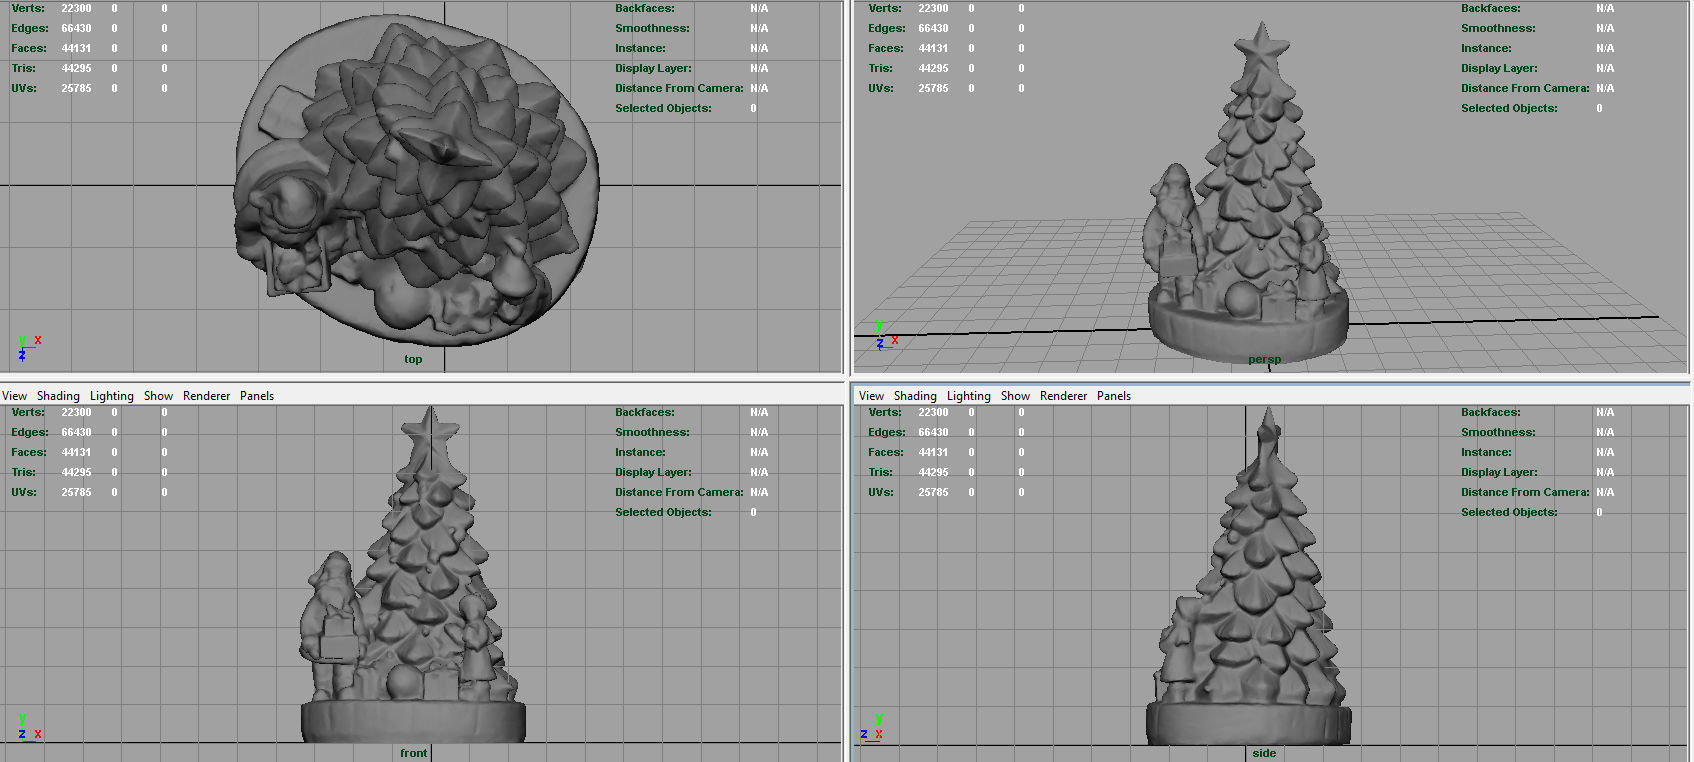Viewport: 1694px width, 762px height.
Task: Click 'Distance From Camera:' in side viewport
Action: click(x=1525, y=492)
